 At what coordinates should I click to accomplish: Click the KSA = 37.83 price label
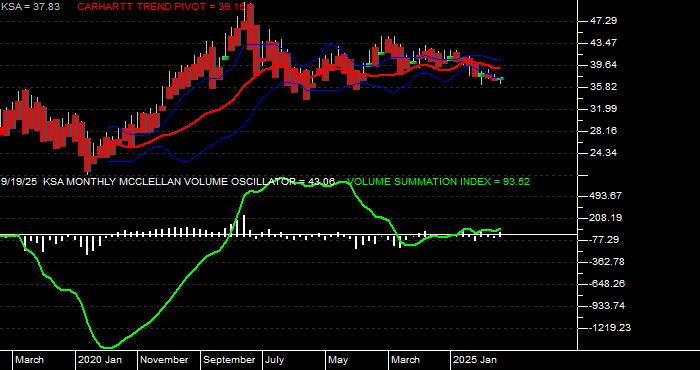30,7
